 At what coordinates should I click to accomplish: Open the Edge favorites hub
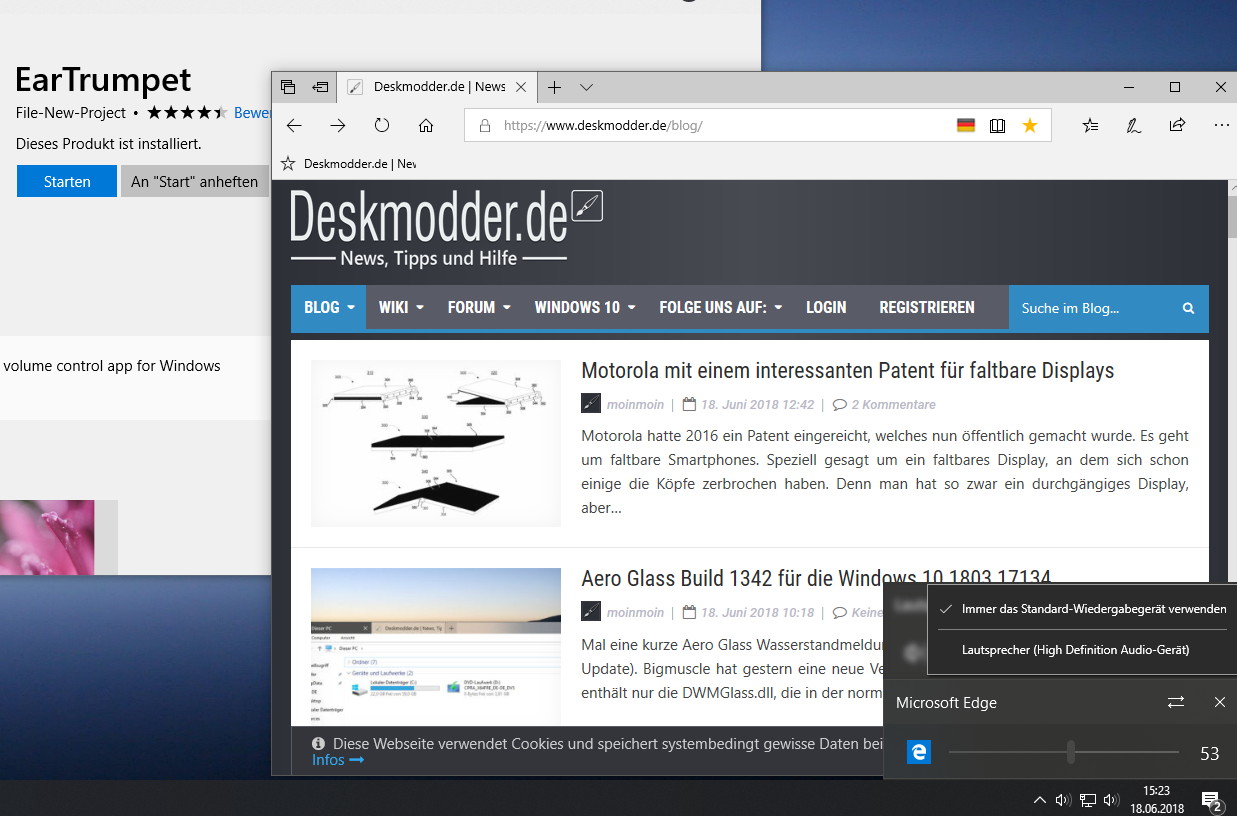(1090, 125)
